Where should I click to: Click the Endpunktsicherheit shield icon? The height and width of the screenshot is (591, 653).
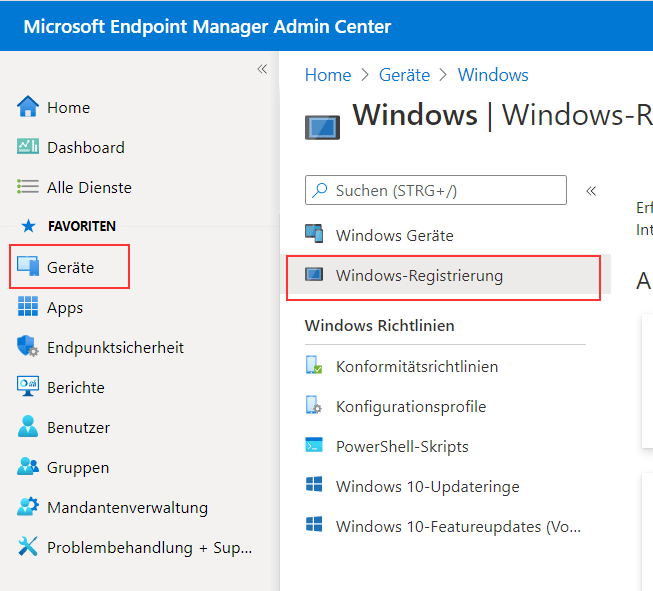tap(28, 346)
